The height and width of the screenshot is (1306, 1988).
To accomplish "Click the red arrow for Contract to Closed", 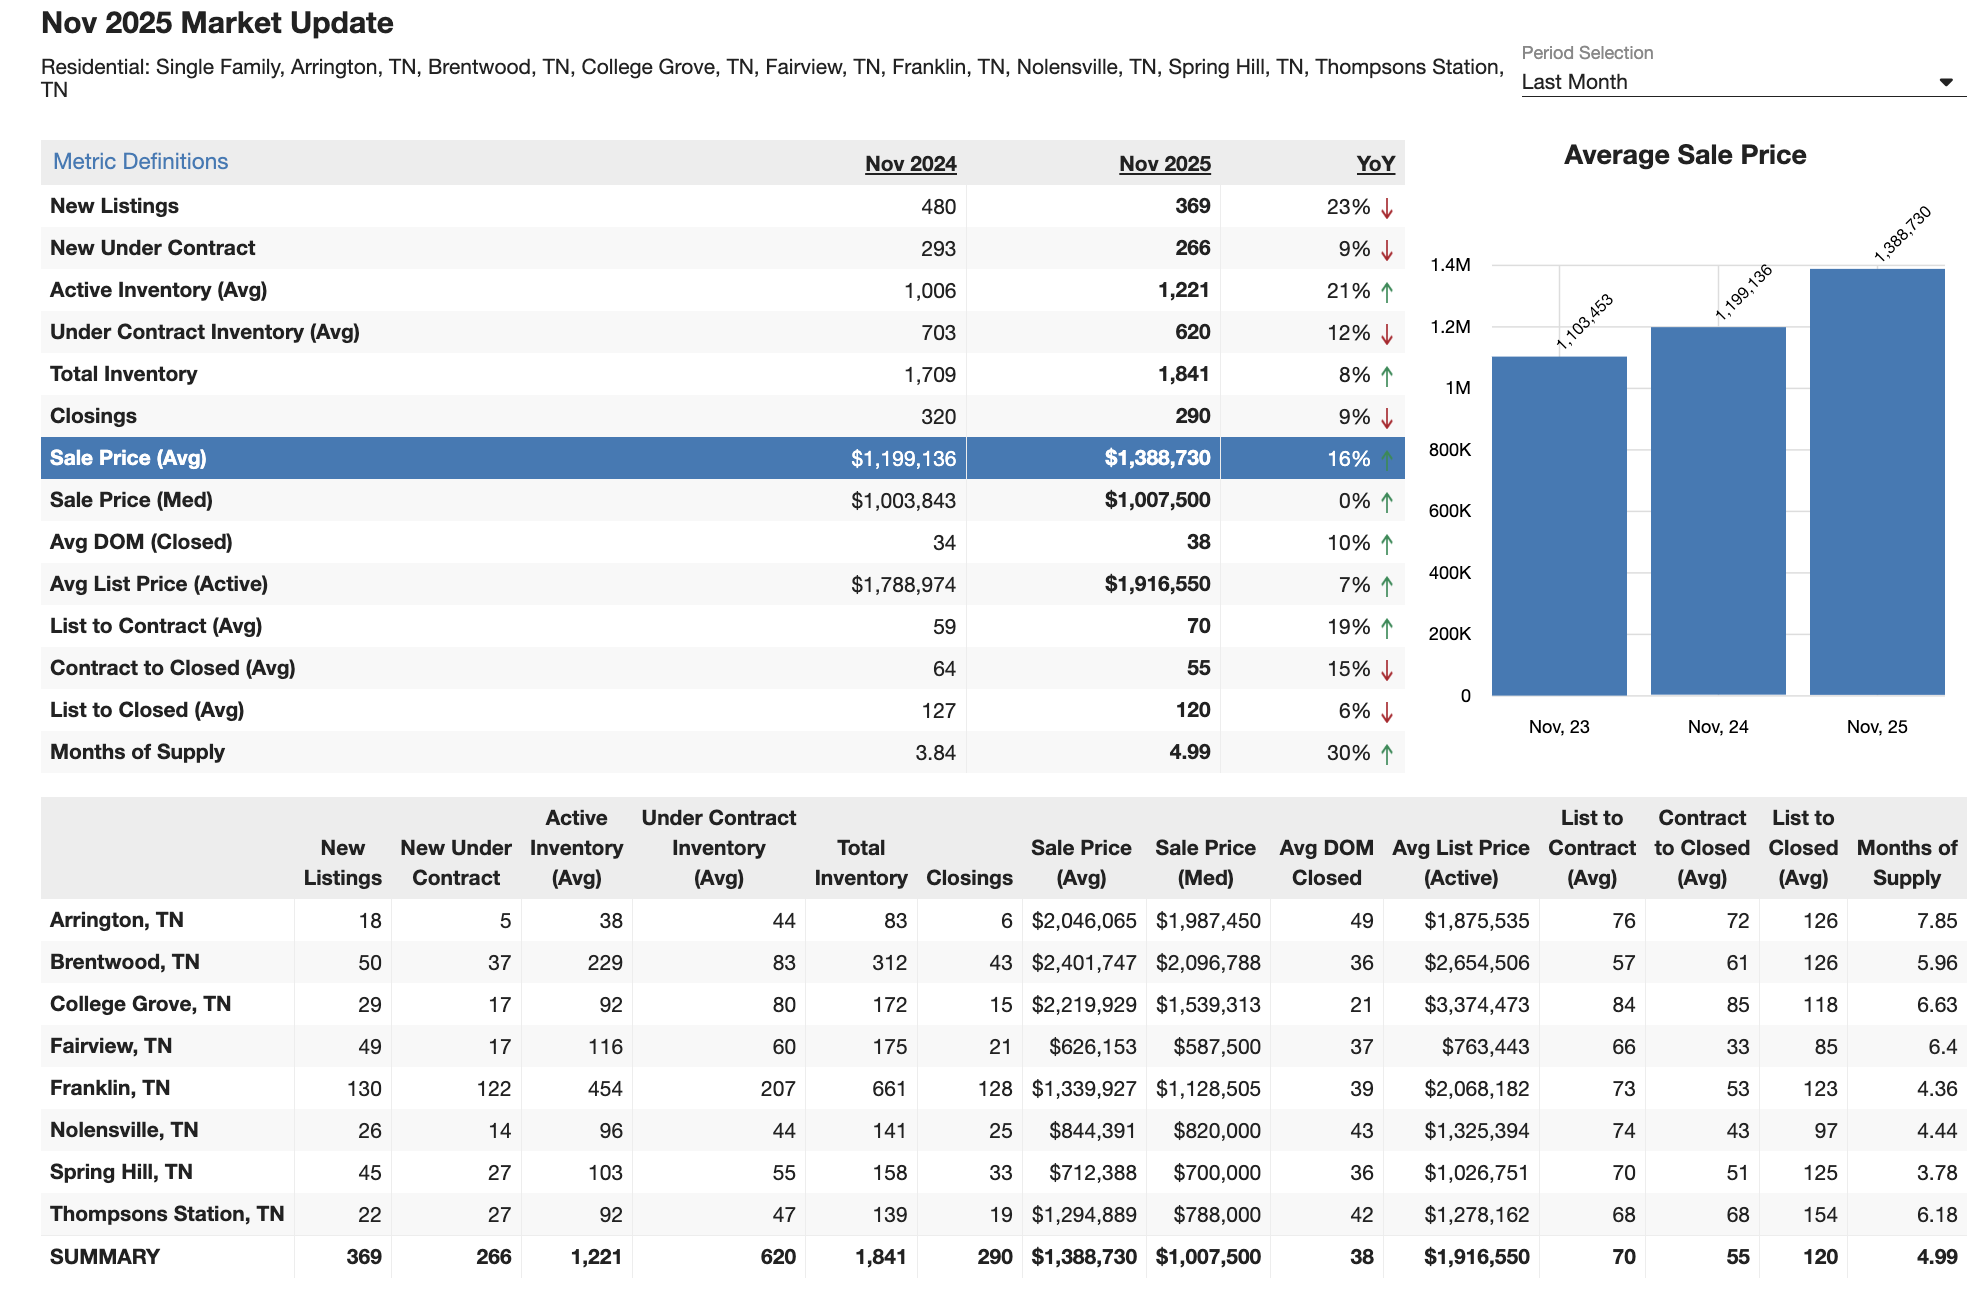I will click(1387, 670).
